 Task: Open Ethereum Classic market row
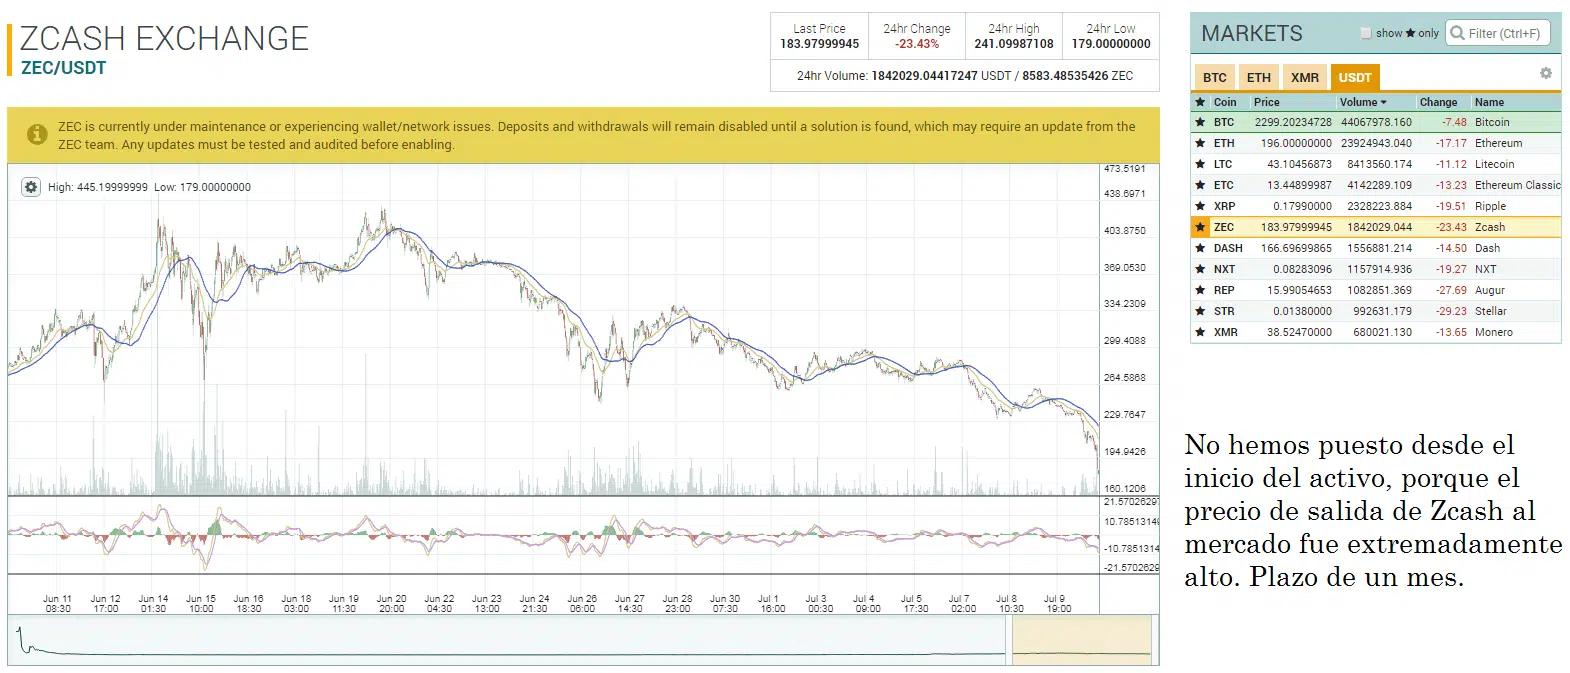click(x=1376, y=185)
